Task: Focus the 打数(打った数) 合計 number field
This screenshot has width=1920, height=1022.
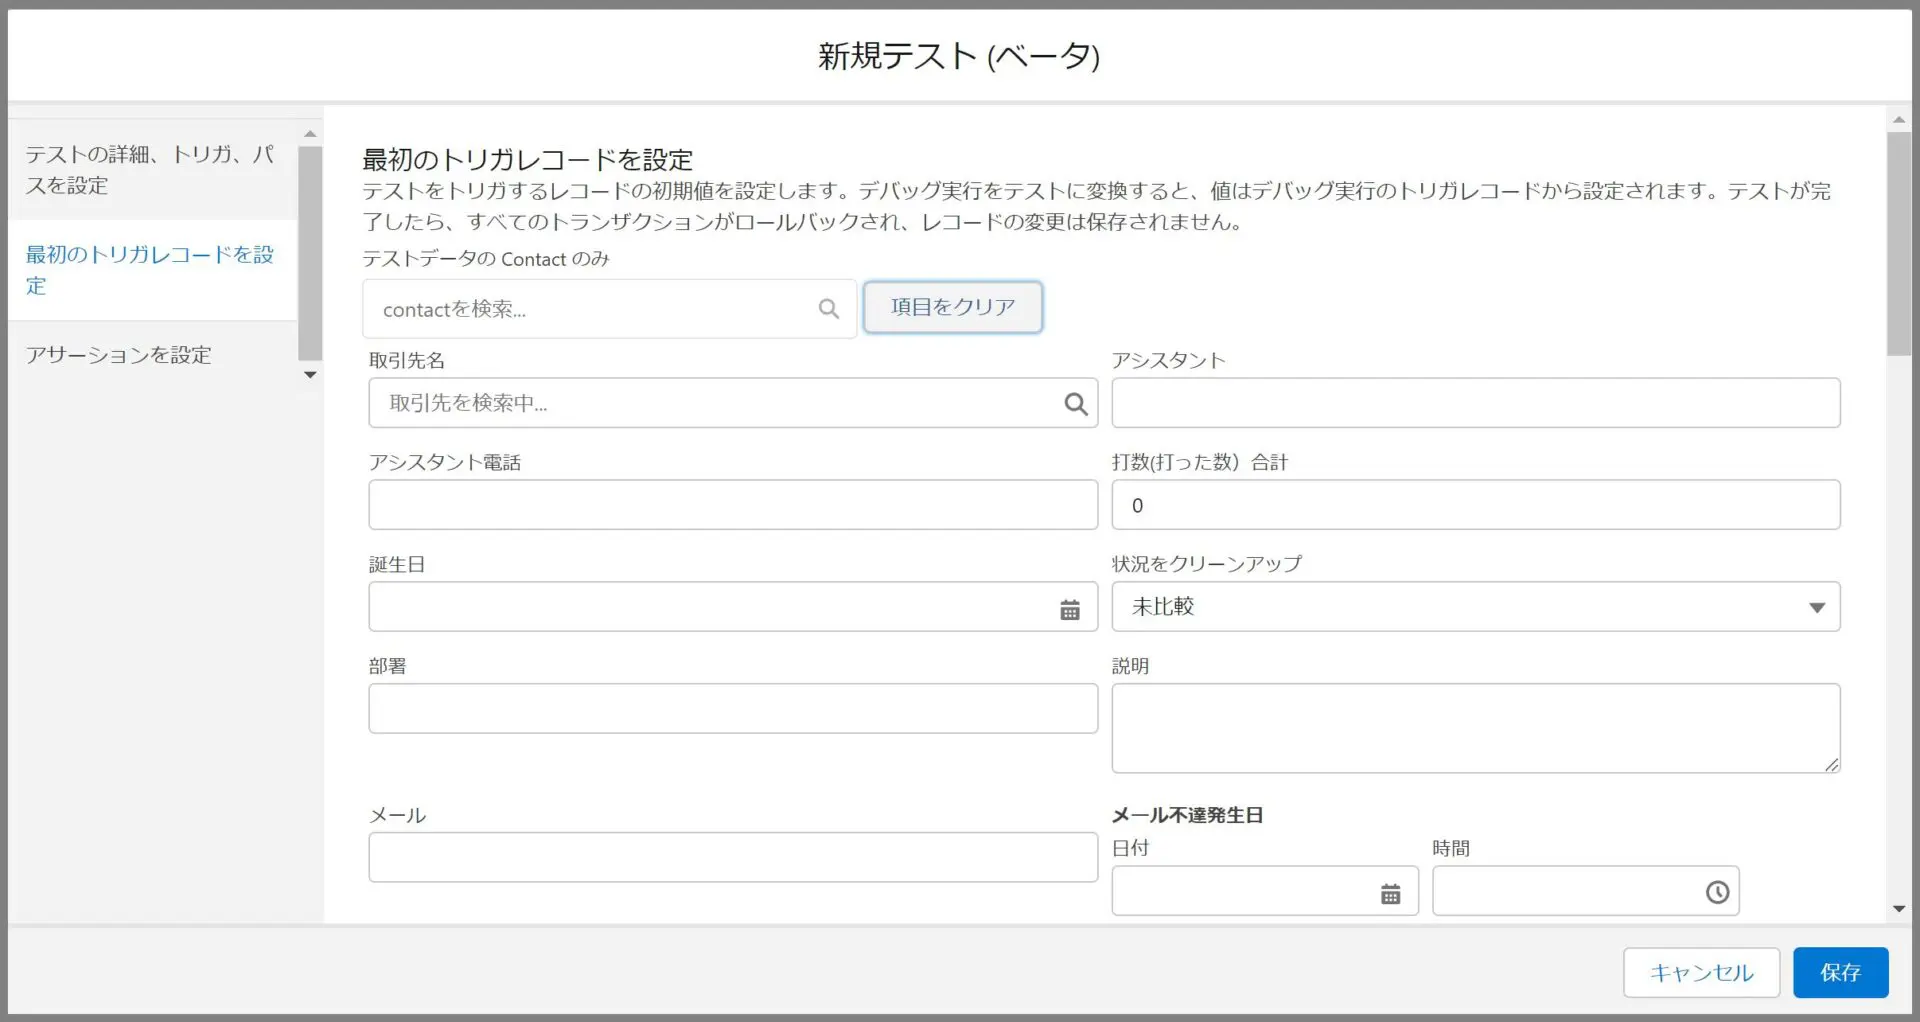Action: pyautogui.click(x=1475, y=506)
